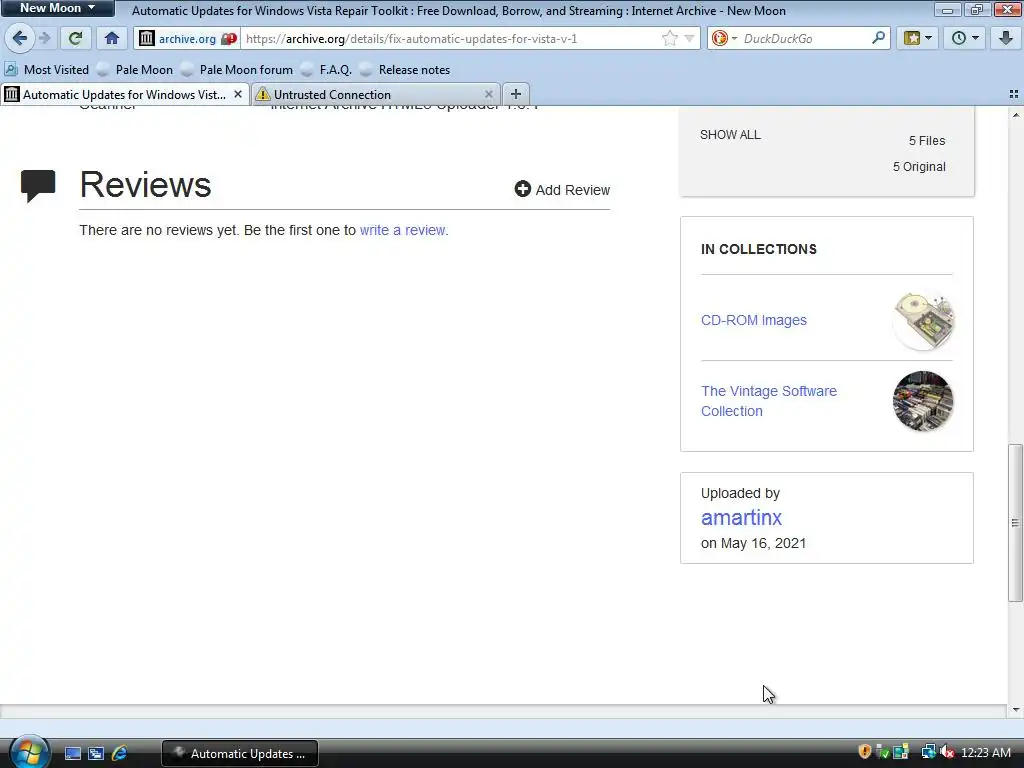The height and width of the screenshot is (768, 1024).
Task: Open the tab groups icon
Action: (1014, 95)
